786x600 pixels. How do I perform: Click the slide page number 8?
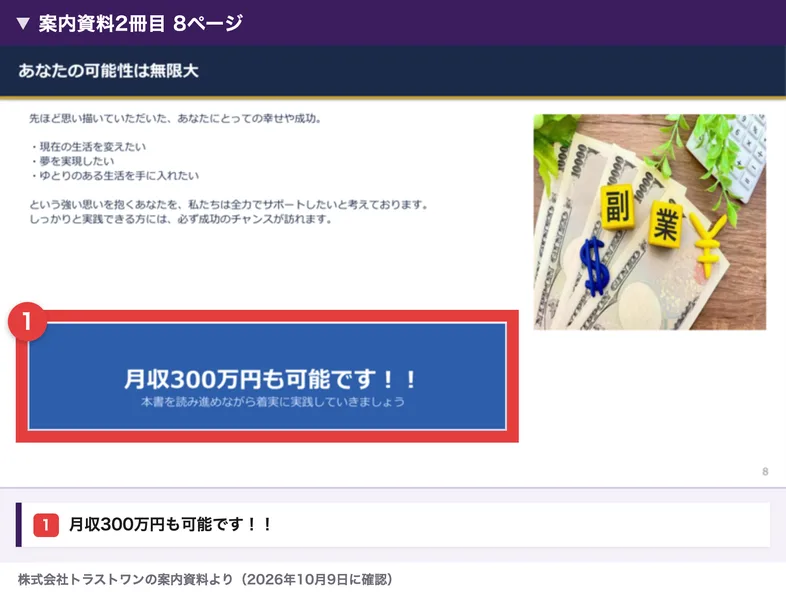coord(765,472)
